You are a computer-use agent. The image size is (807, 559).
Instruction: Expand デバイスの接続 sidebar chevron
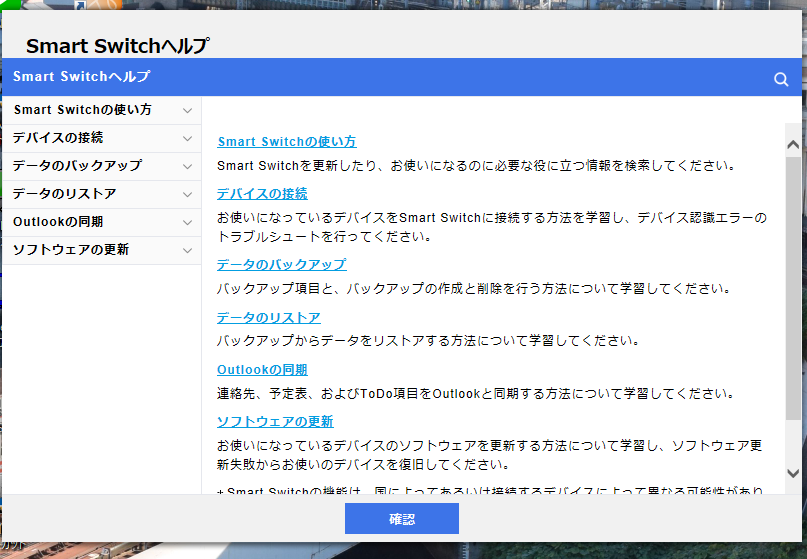[187, 138]
